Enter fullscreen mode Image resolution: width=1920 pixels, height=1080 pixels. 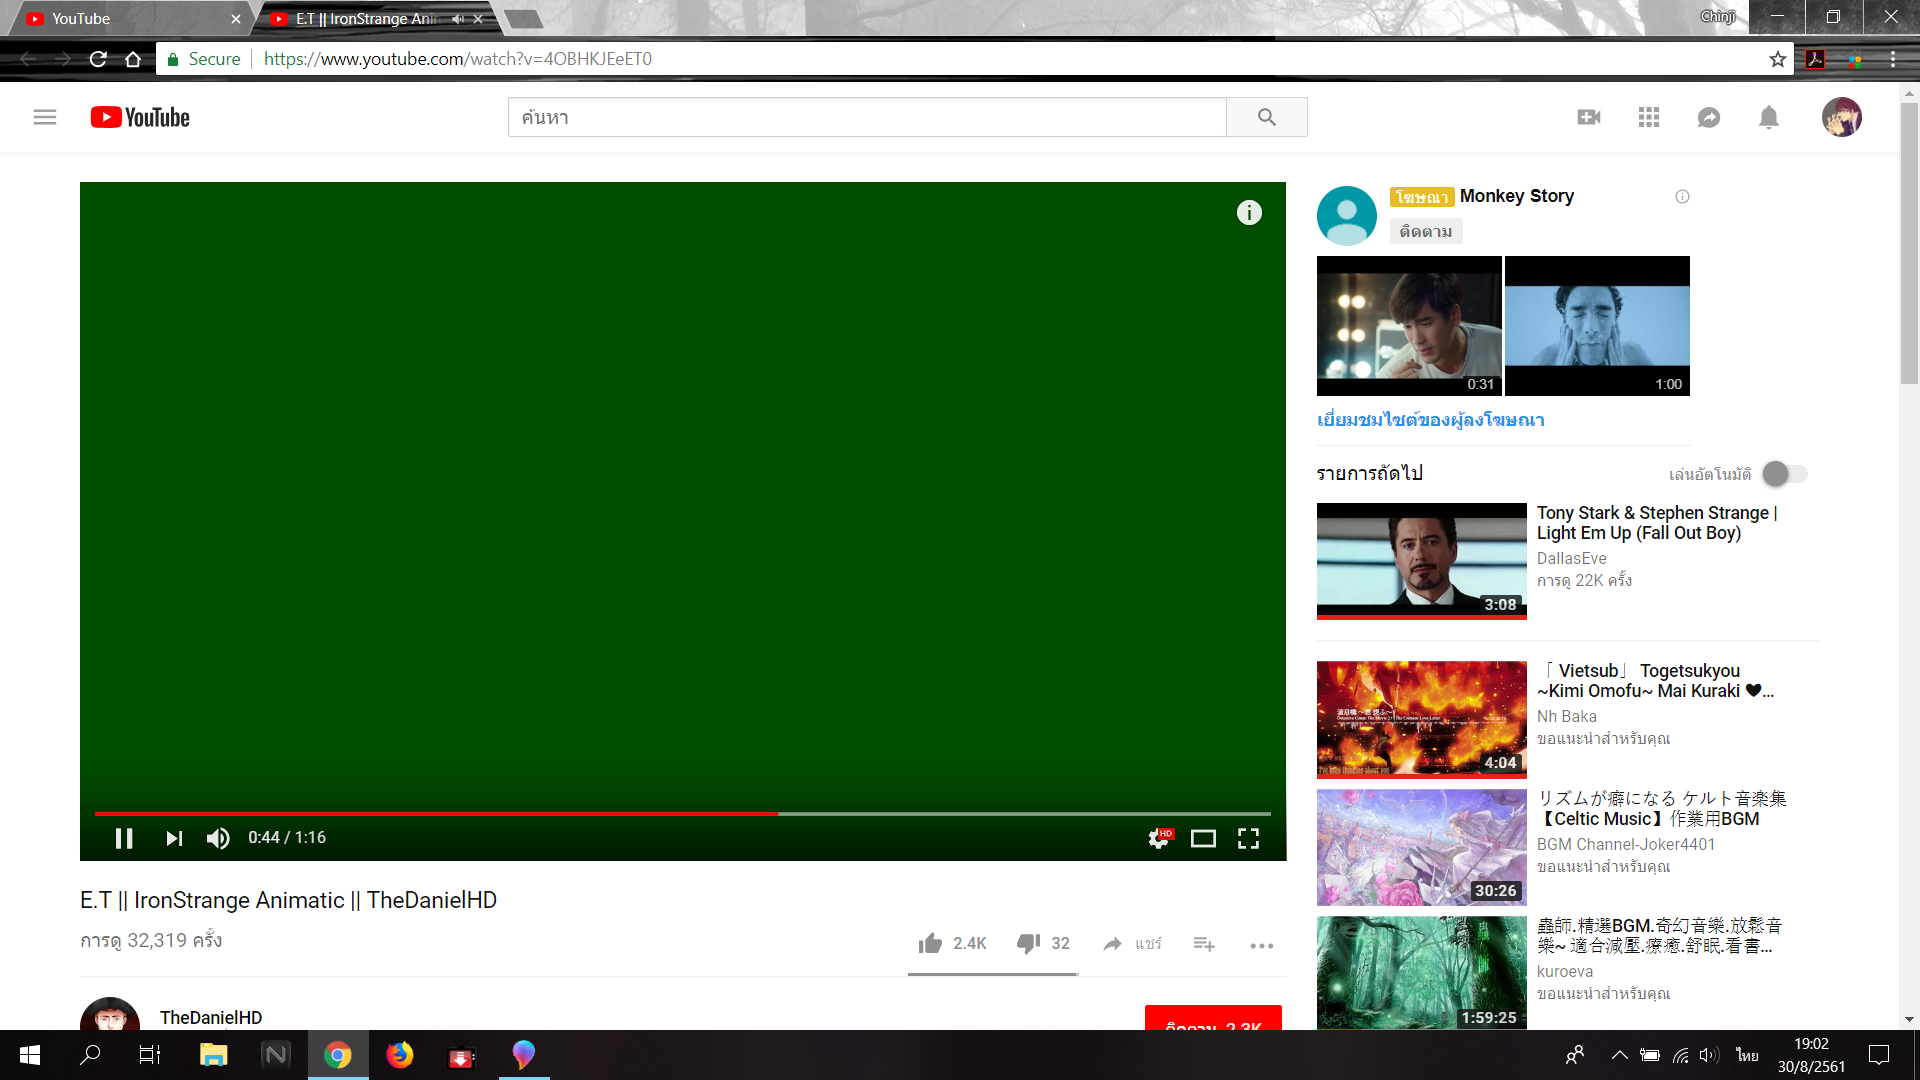[x=1248, y=838]
